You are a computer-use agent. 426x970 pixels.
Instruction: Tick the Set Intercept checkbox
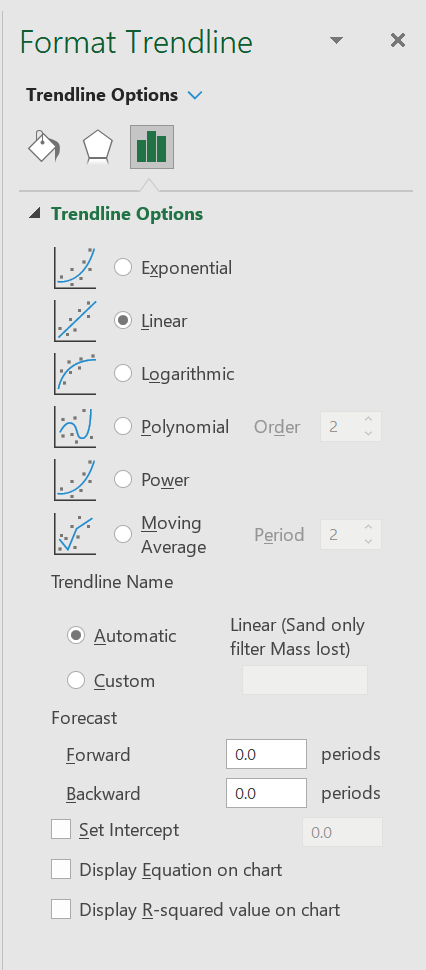click(x=61, y=830)
